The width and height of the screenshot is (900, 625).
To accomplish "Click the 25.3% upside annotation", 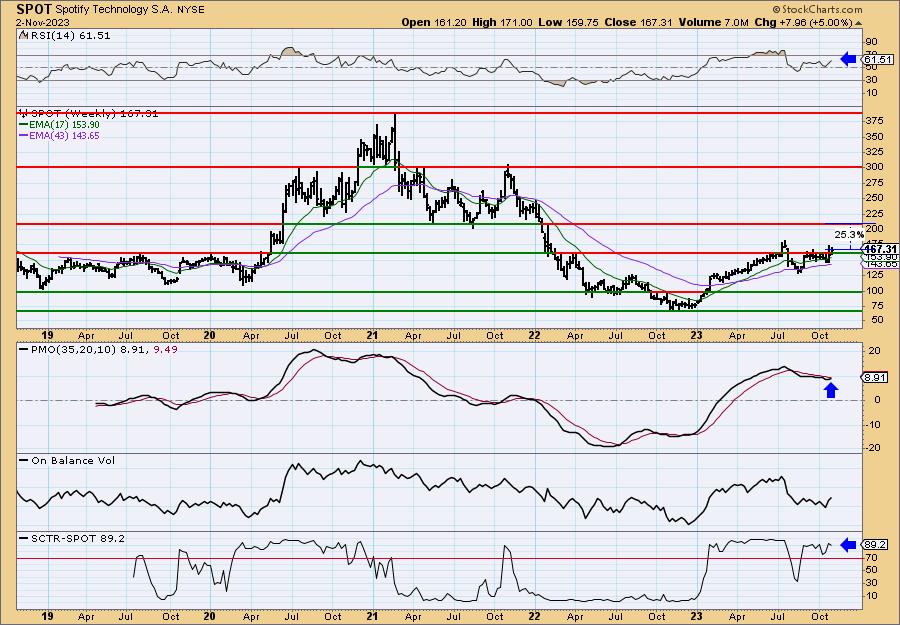I will click(x=849, y=234).
